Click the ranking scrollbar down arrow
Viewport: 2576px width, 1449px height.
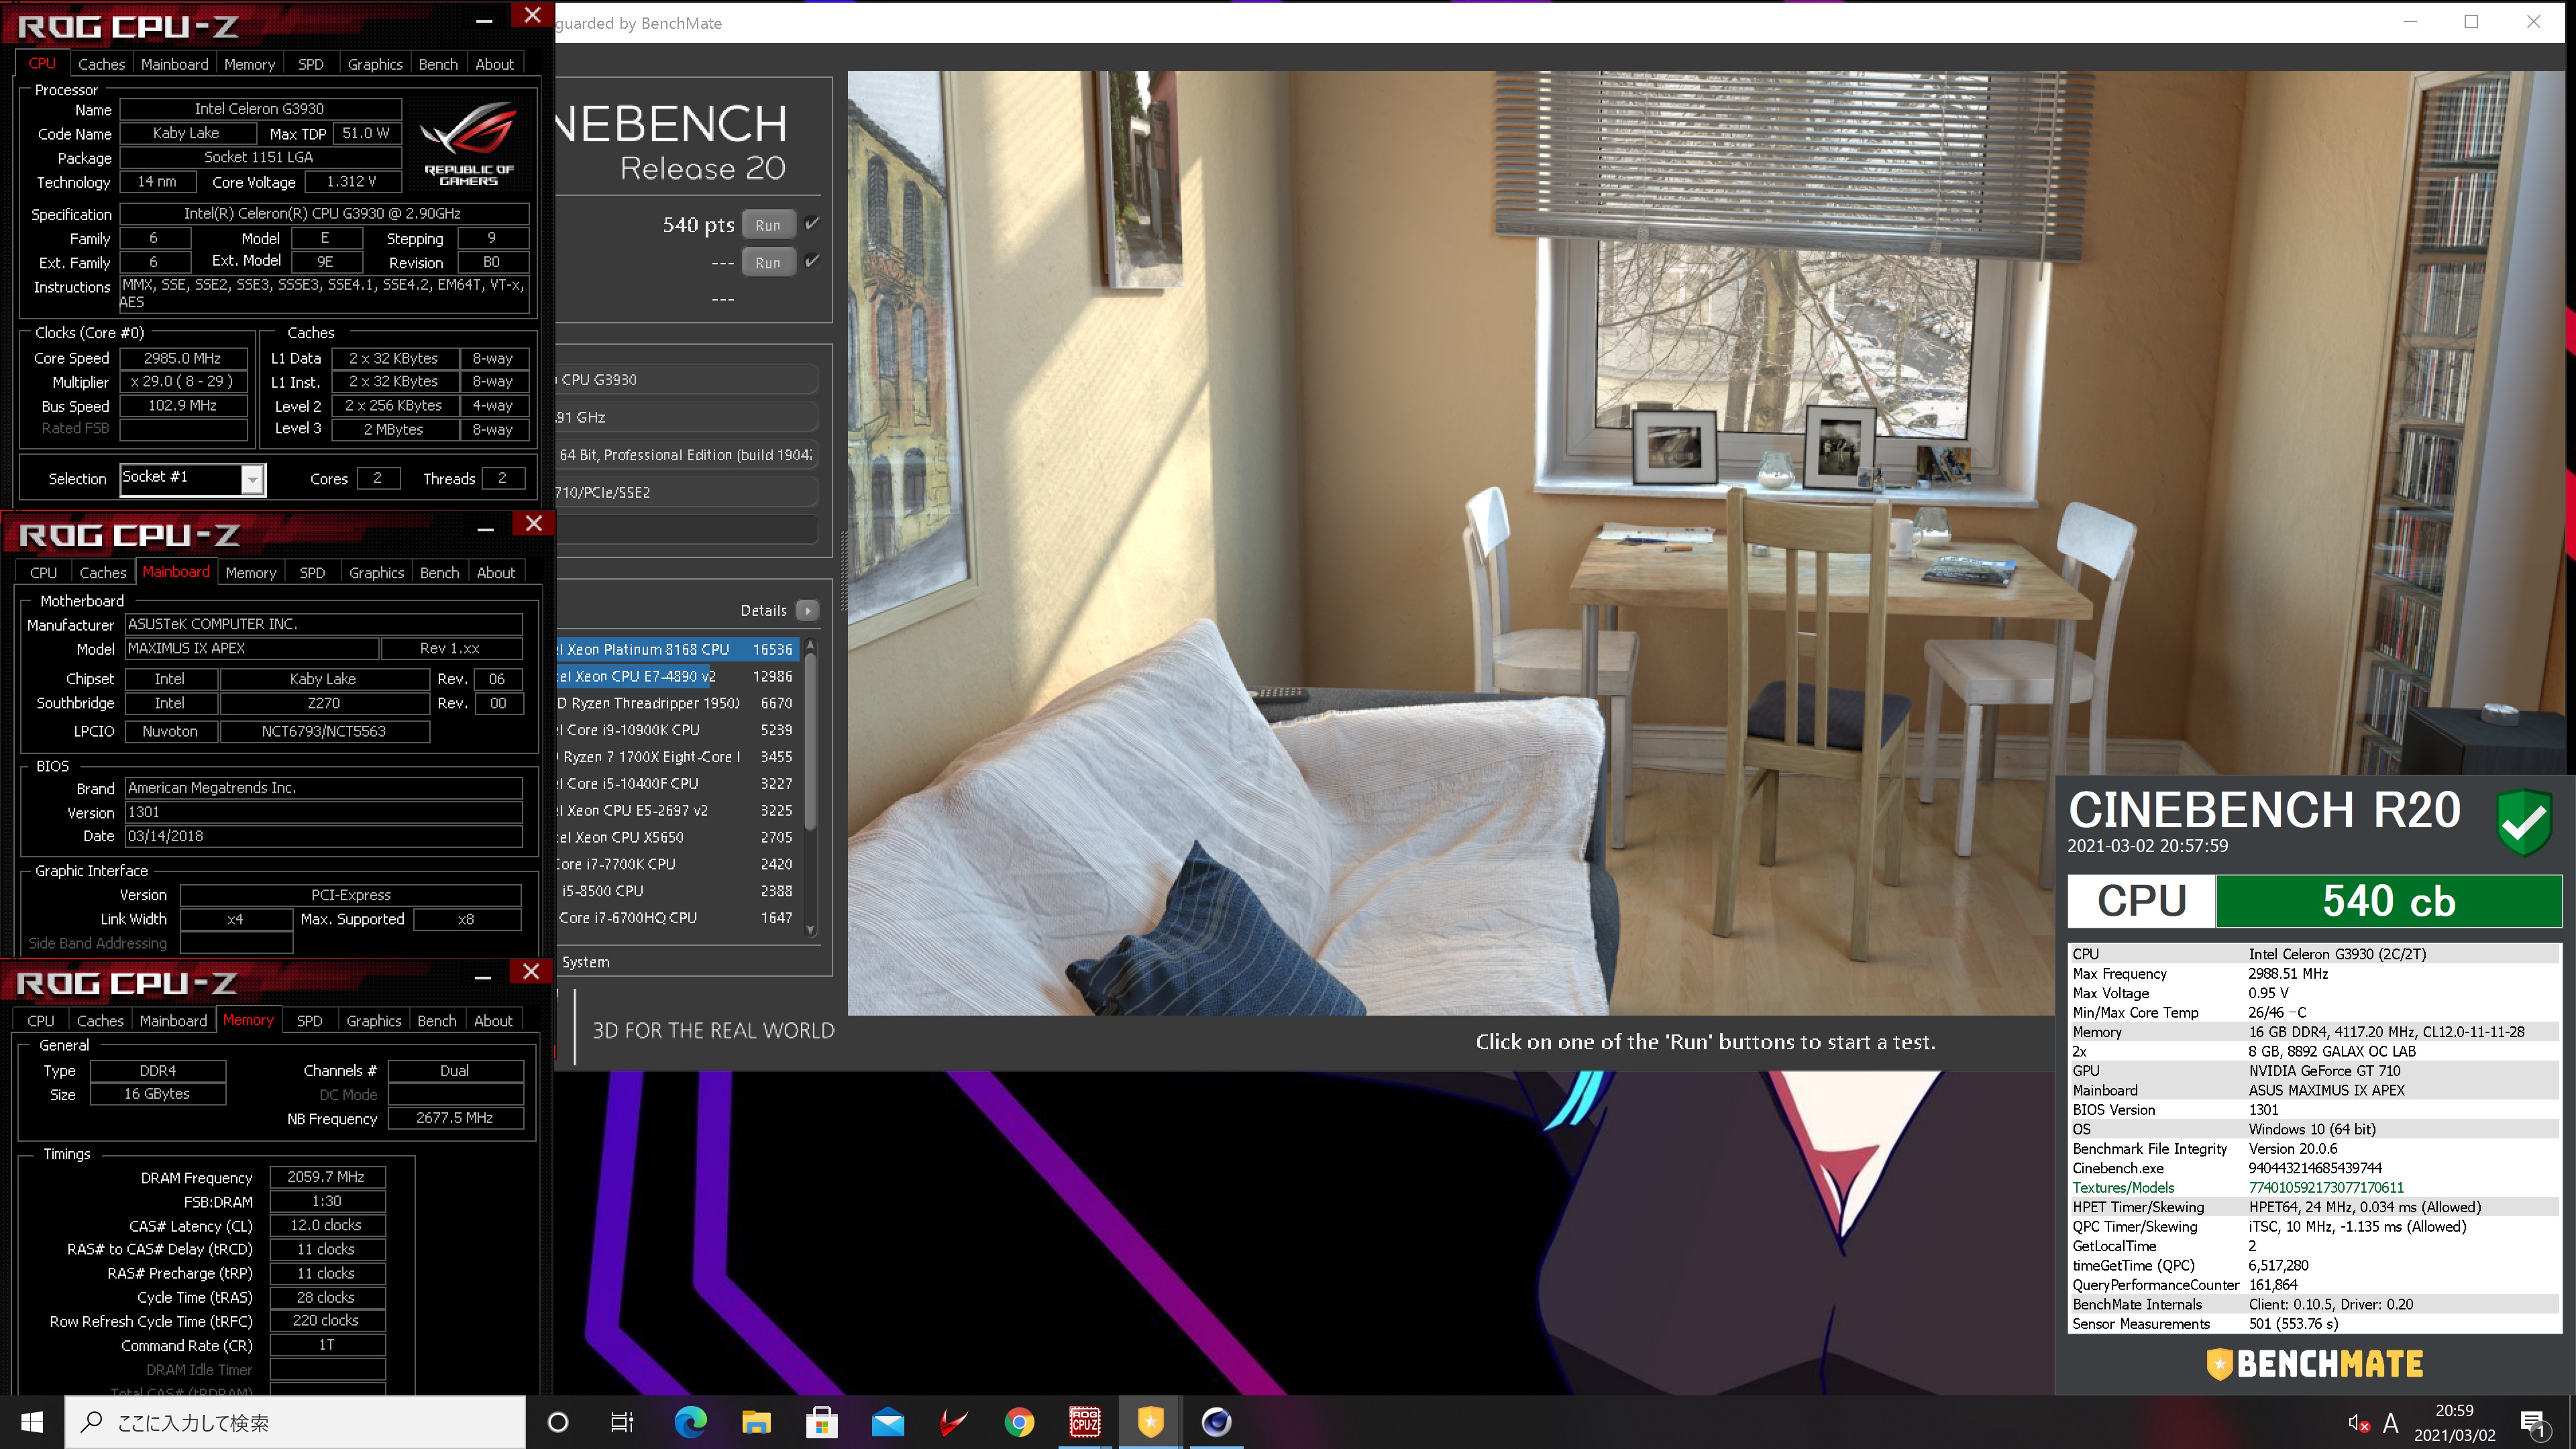pyautogui.click(x=811, y=929)
